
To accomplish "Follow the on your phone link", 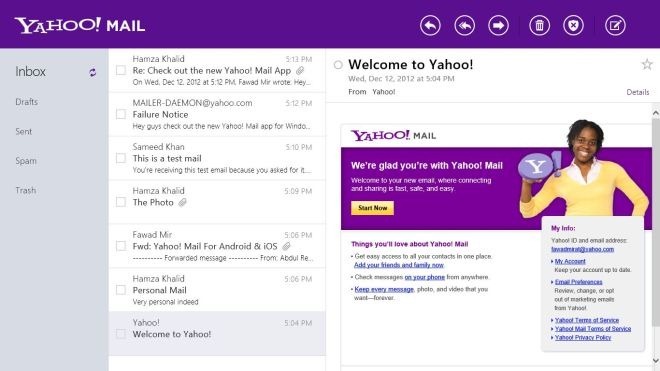I will [424, 277].
